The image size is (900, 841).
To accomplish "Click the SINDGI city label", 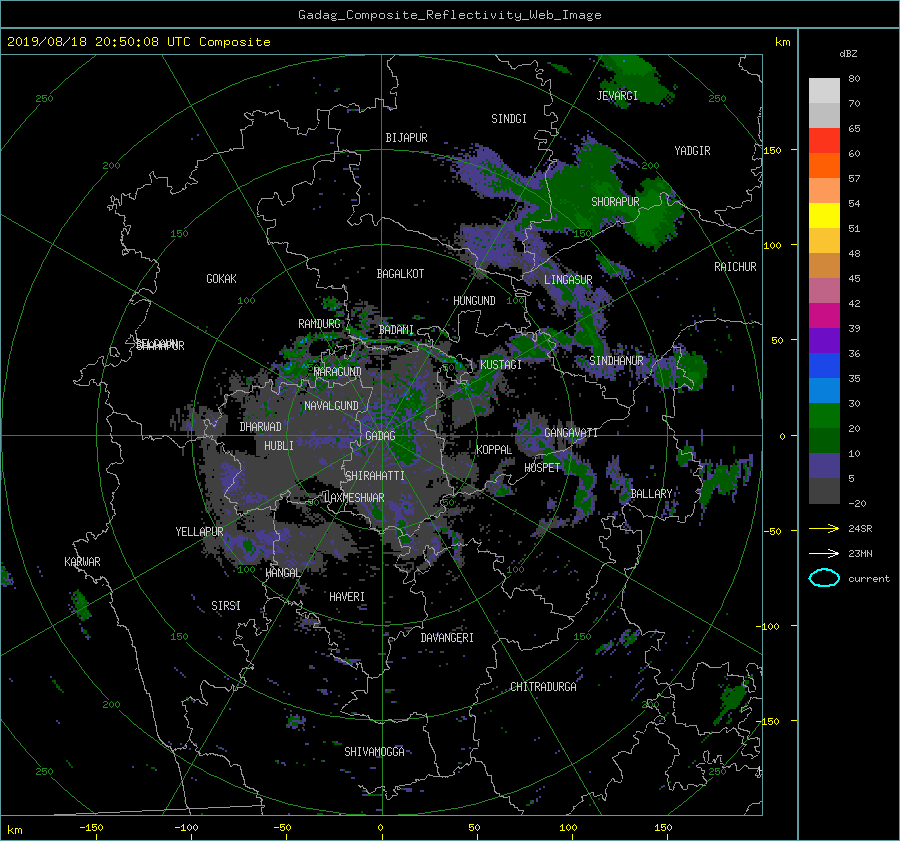I will [x=509, y=119].
